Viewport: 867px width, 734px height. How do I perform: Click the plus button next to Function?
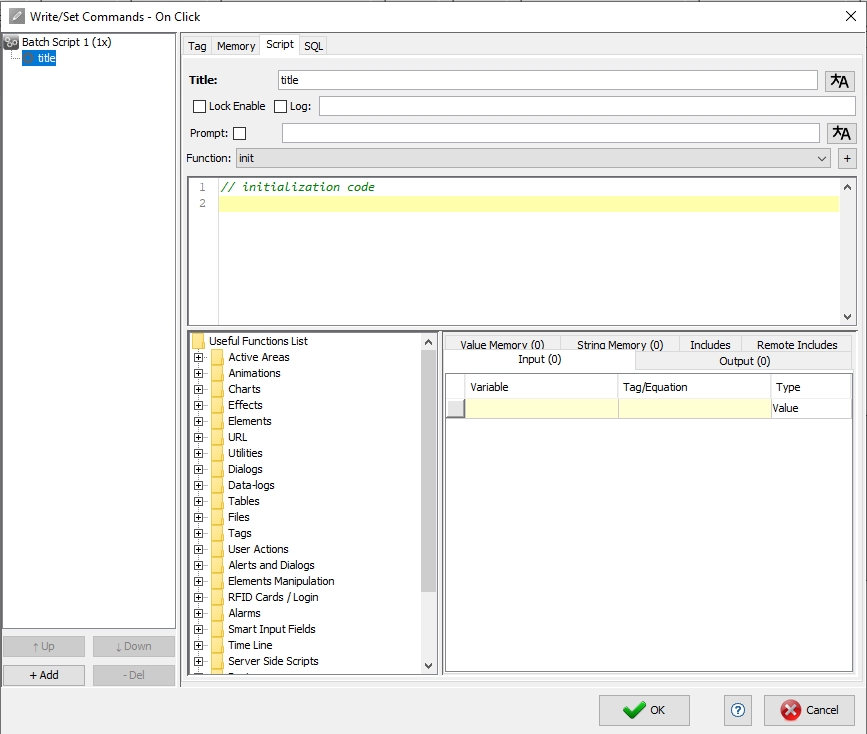pyautogui.click(x=847, y=158)
